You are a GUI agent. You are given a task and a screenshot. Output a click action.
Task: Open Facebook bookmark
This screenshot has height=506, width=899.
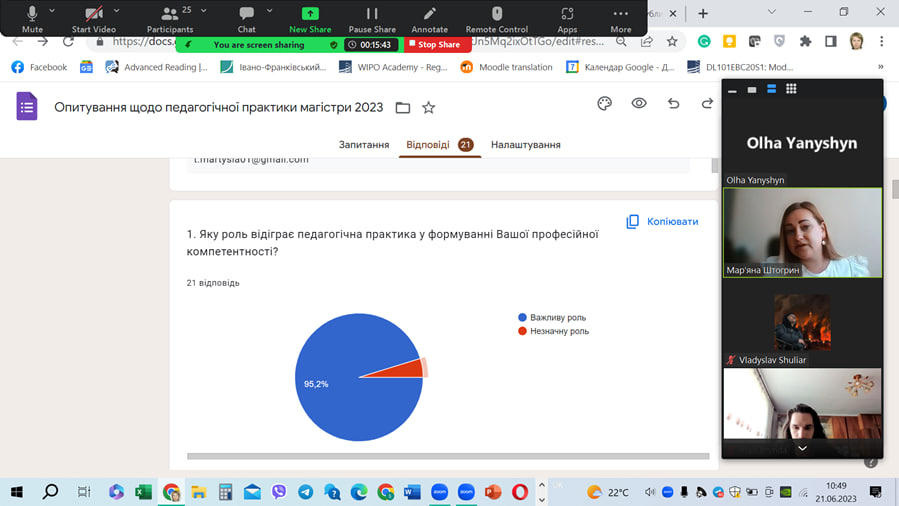tap(40, 67)
